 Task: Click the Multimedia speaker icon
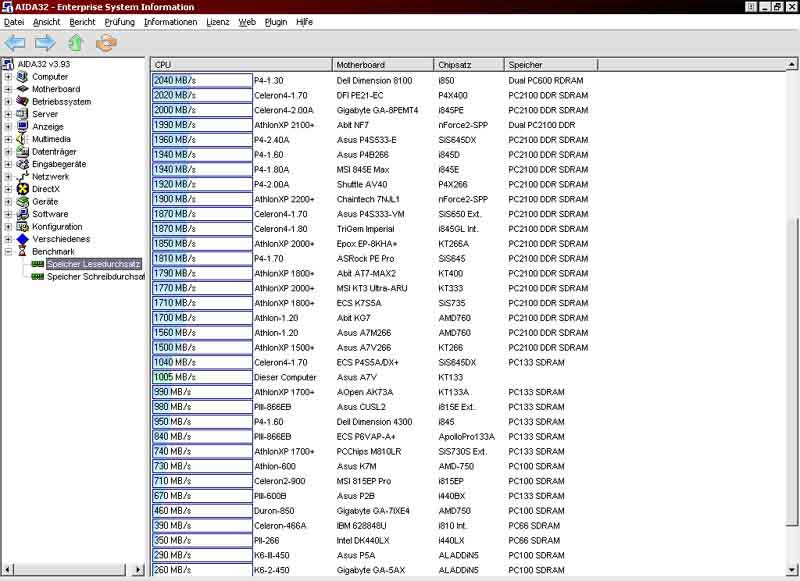click(22, 139)
